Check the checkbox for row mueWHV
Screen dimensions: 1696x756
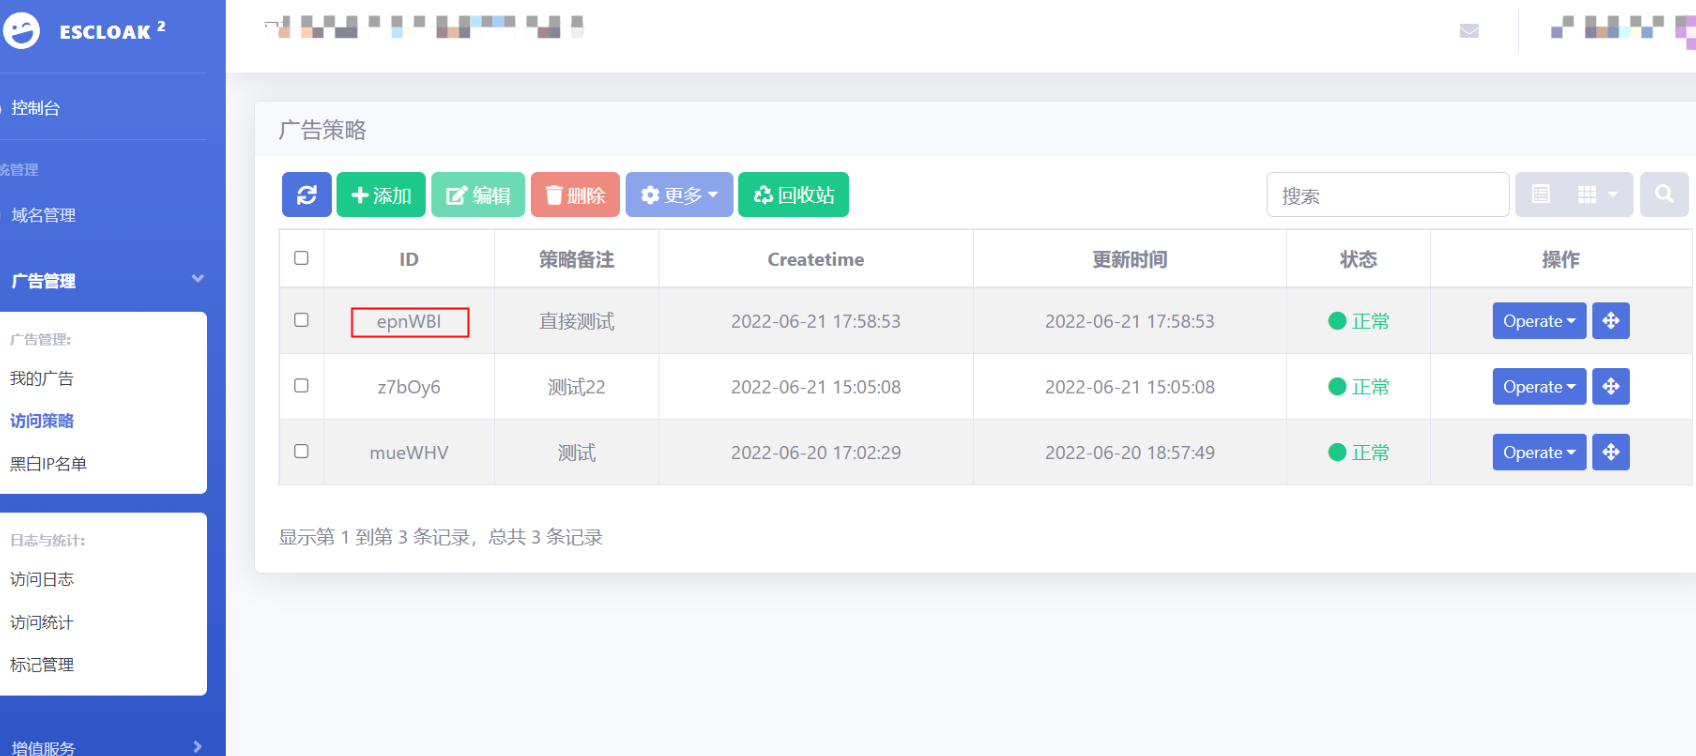[x=301, y=452]
